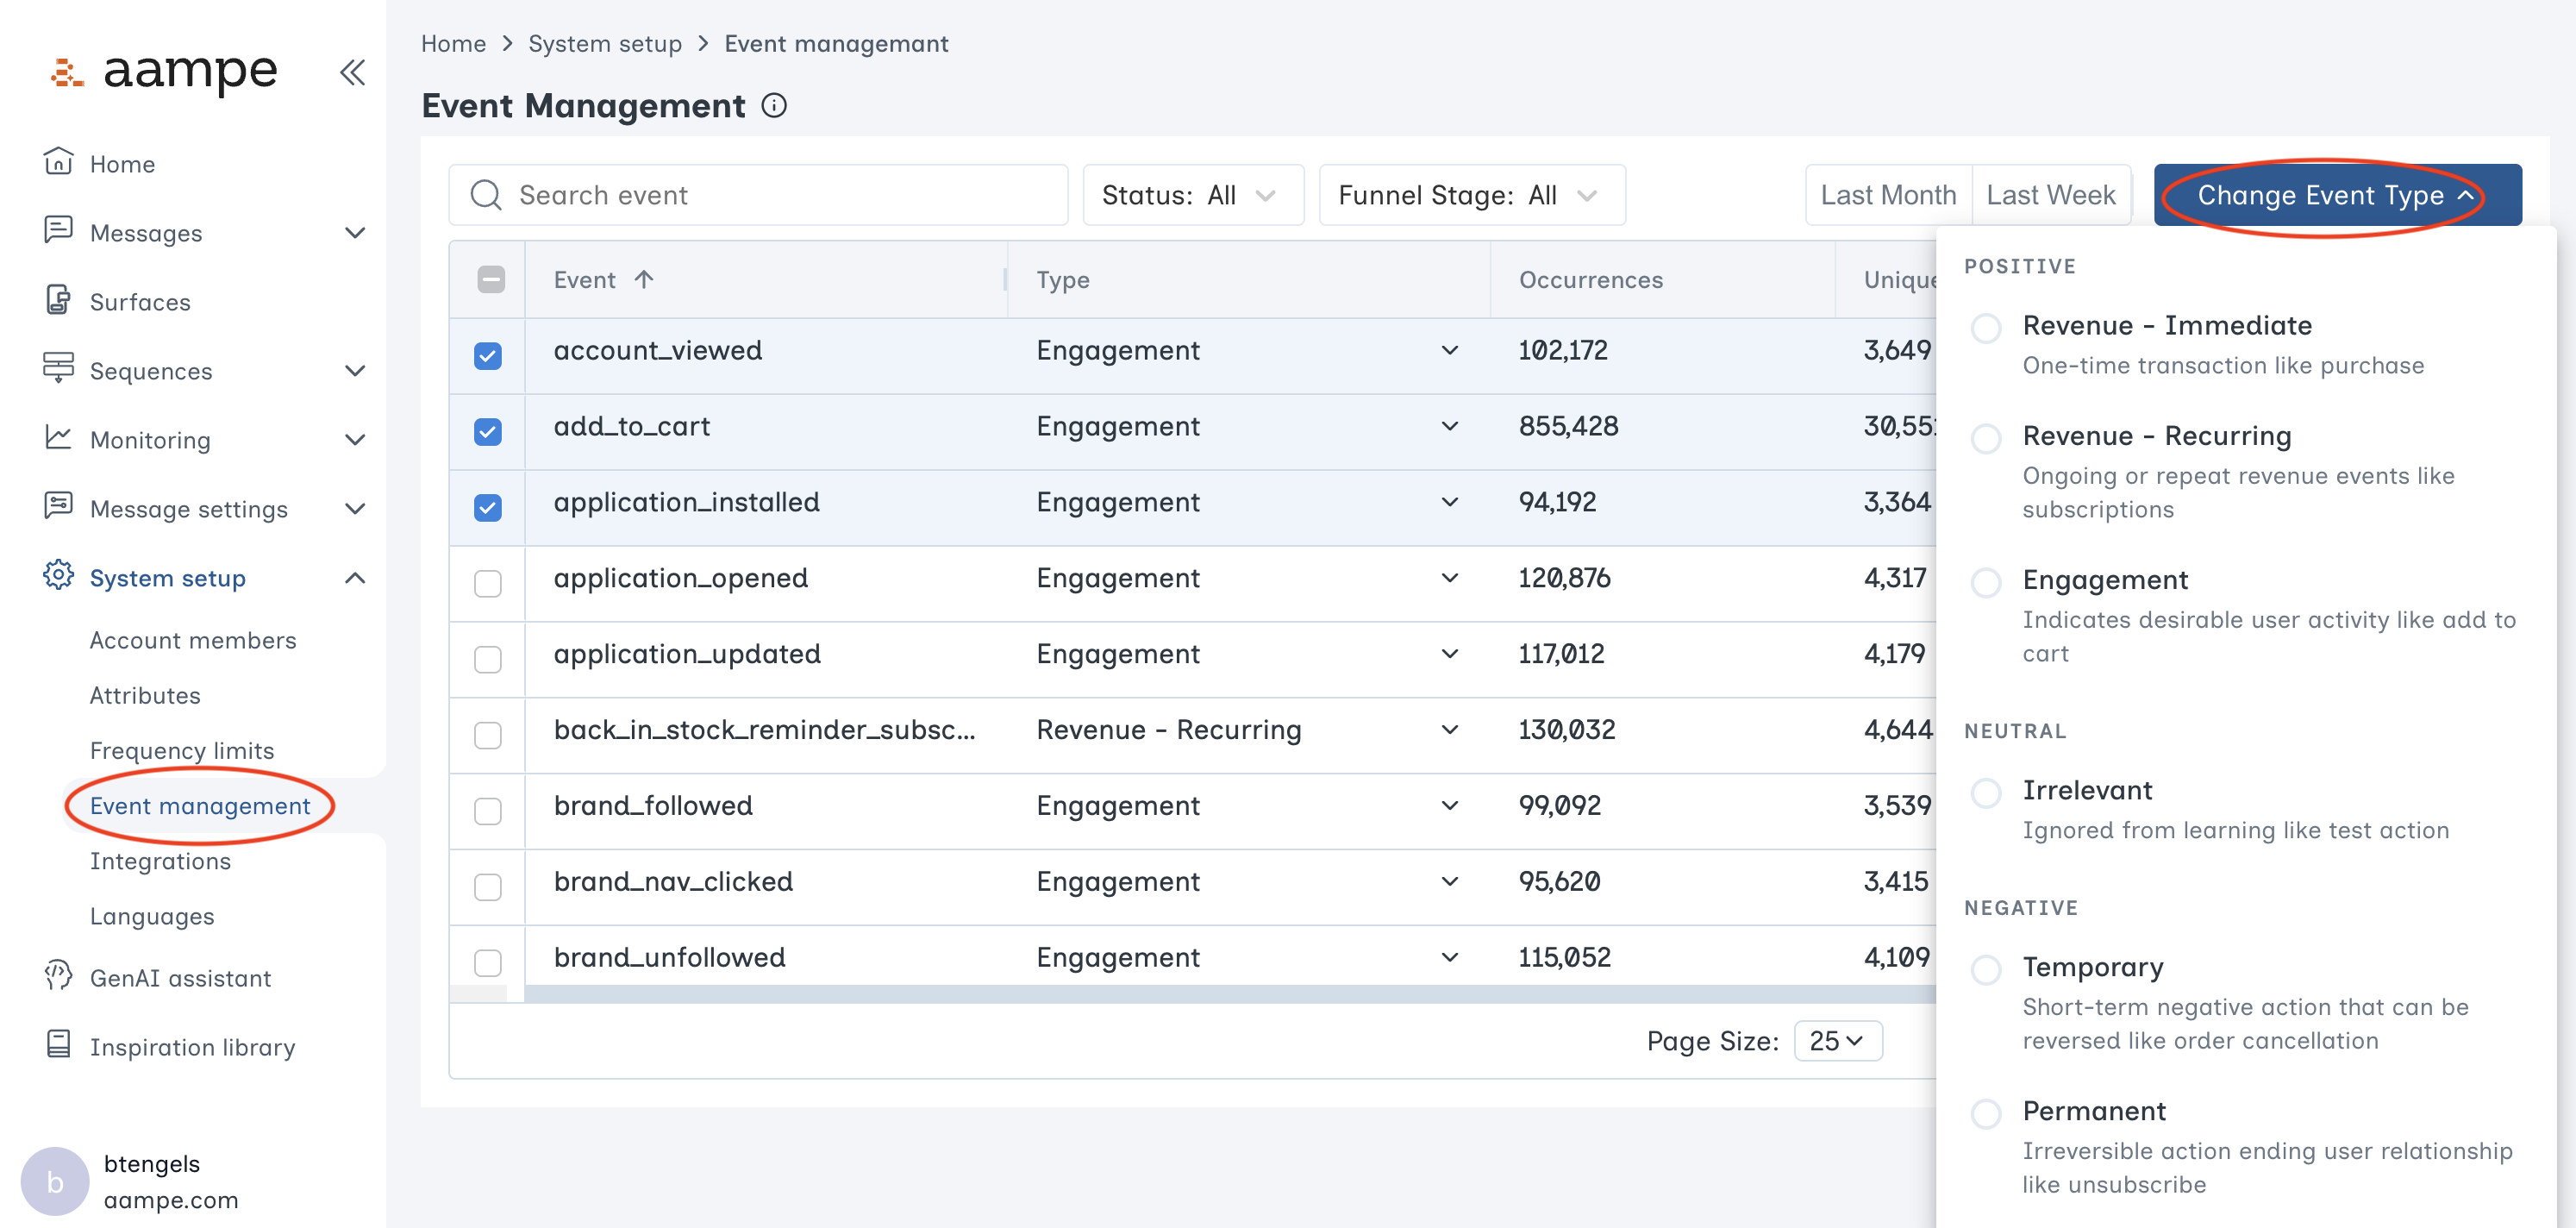Uncheck the account_viewed row checkbox
The image size is (2576, 1228).
(487, 355)
